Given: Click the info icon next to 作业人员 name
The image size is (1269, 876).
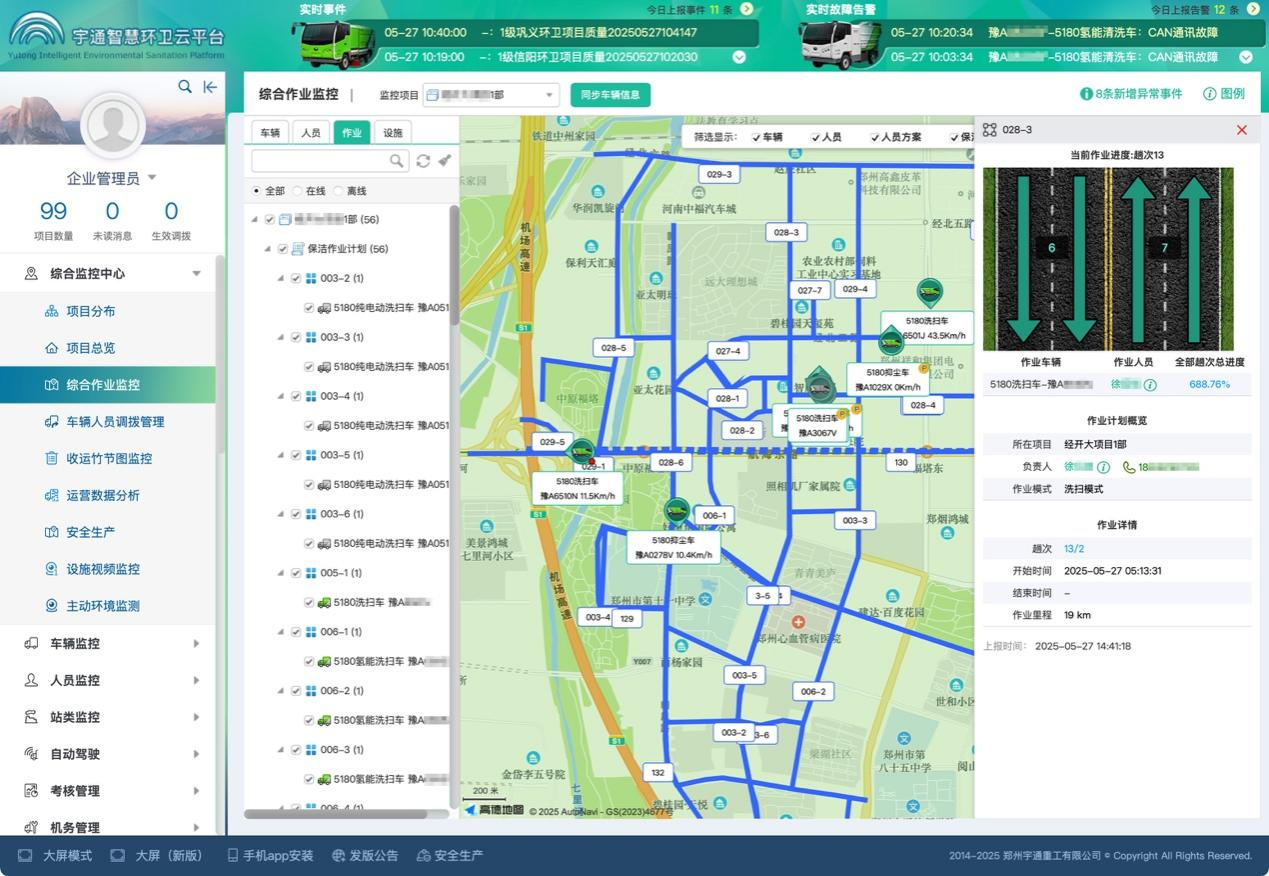Looking at the screenshot, I should point(1150,384).
